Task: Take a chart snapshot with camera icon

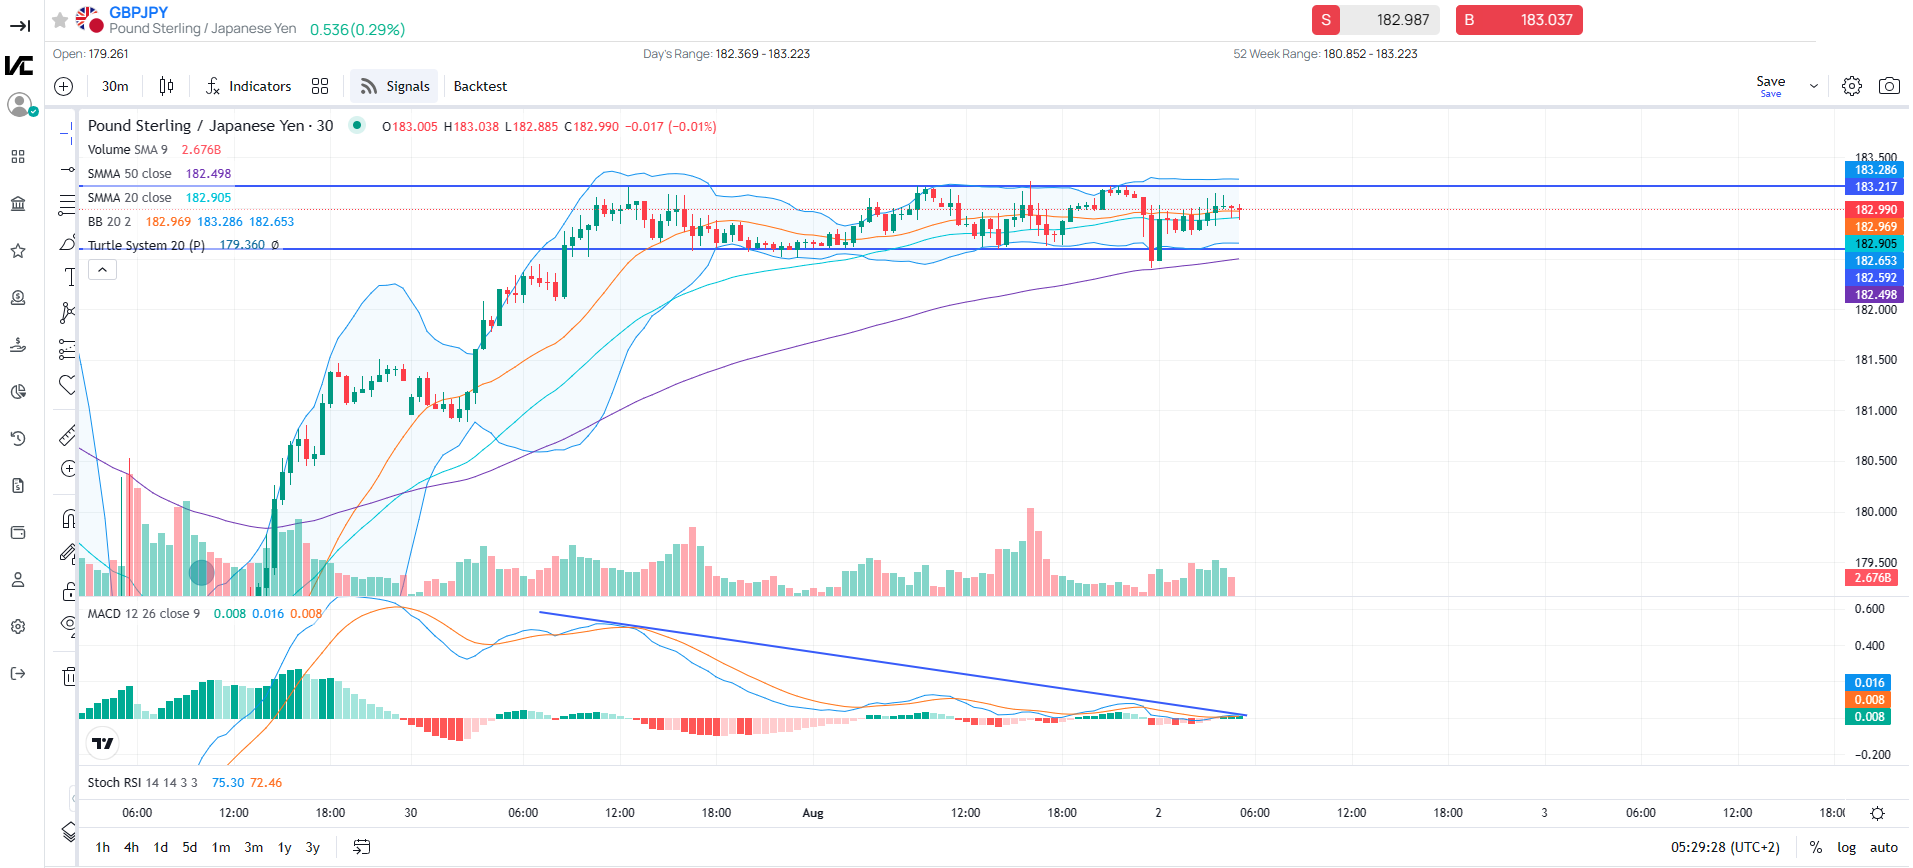Action: pos(1888,86)
